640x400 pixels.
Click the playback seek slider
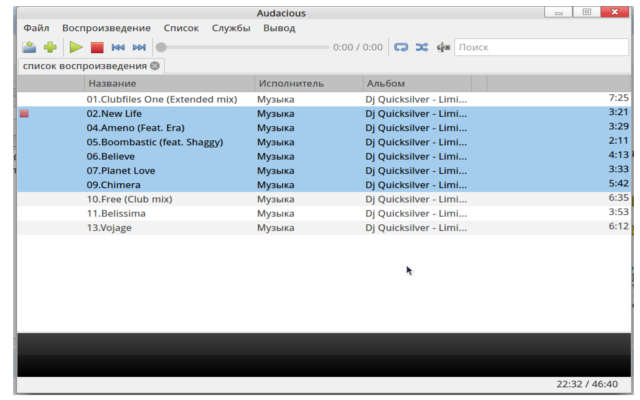click(244, 47)
